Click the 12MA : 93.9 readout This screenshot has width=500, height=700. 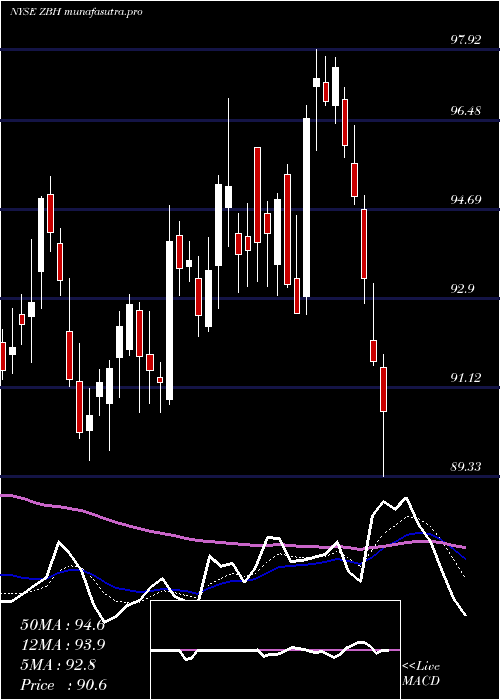click(x=62, y=645)
